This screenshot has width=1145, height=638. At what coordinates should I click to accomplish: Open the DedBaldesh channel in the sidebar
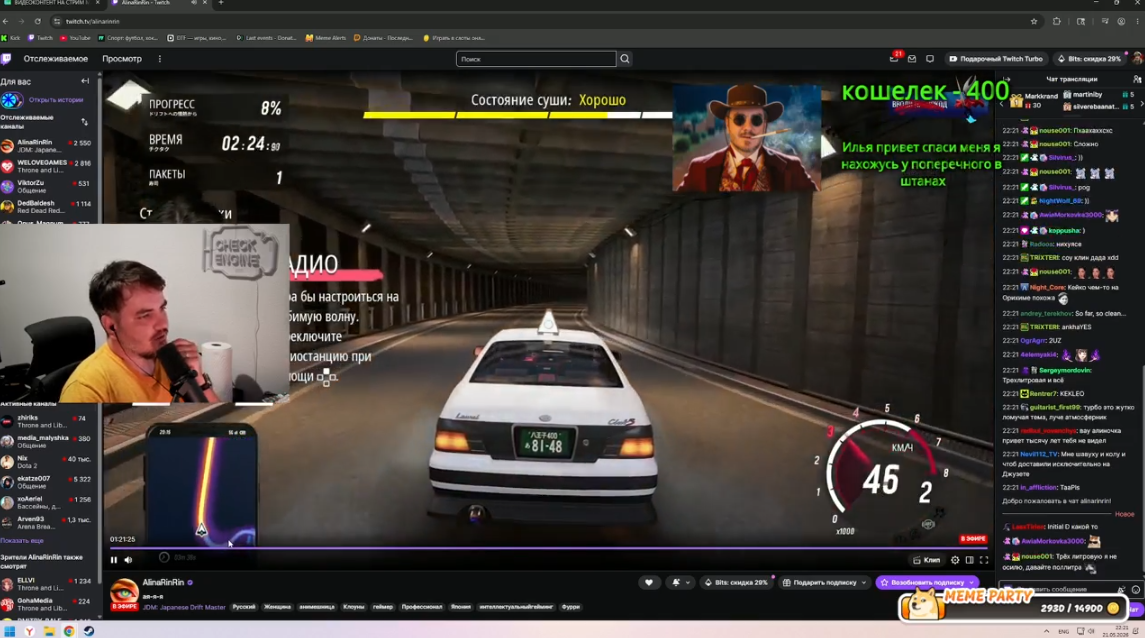coord(48,207)
